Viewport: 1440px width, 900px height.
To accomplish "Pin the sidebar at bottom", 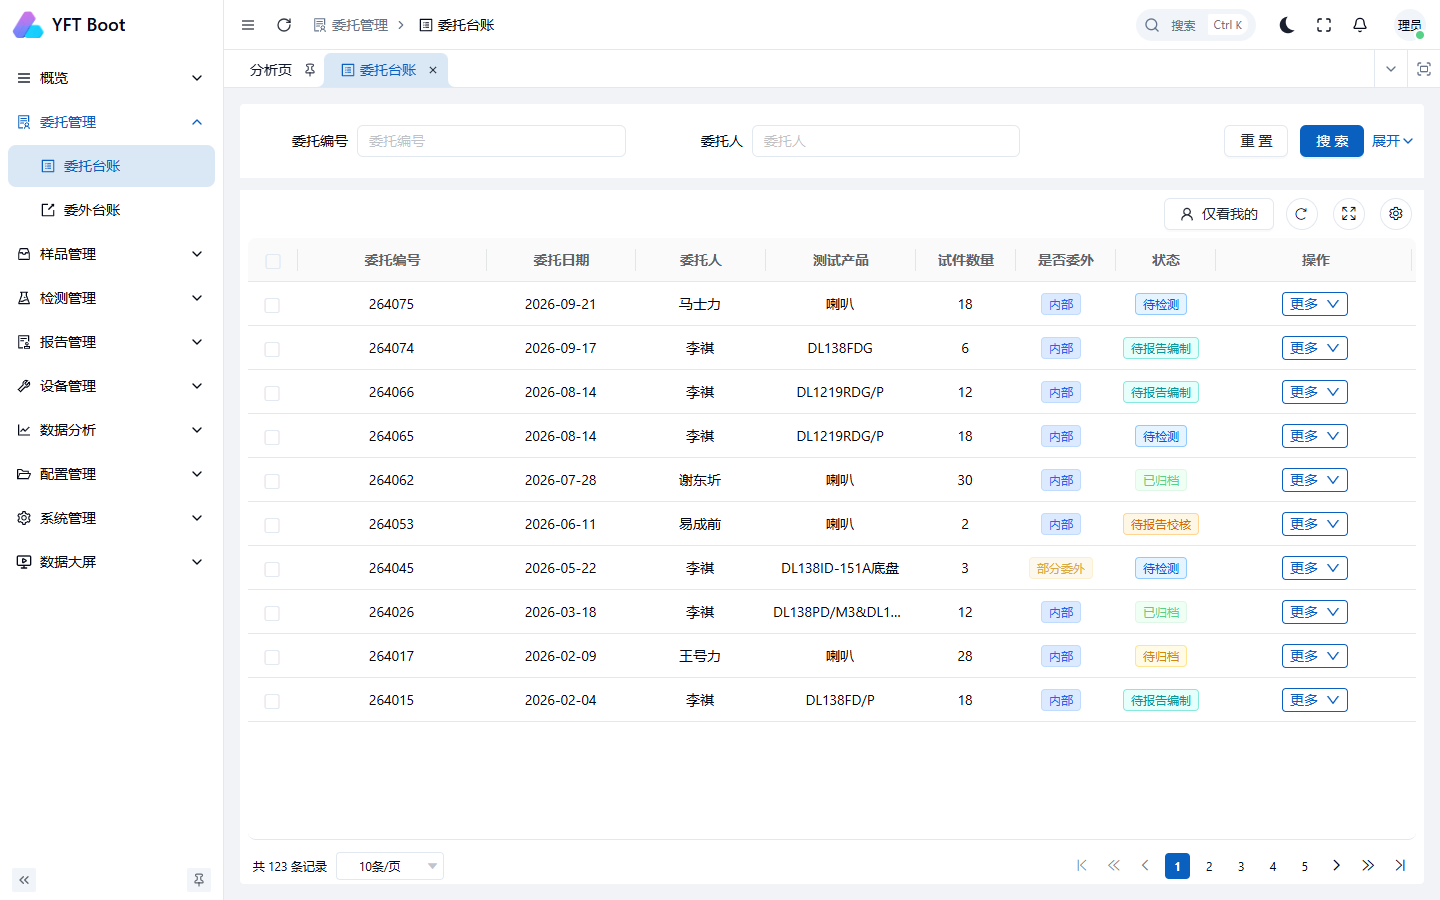I will [x=199, y=880].
